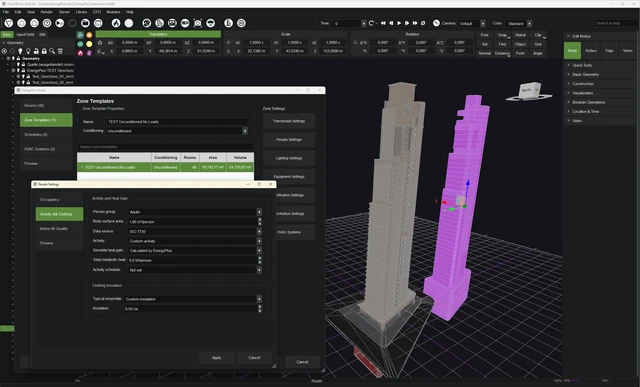The width and height of the screenshot is (640, 387).
Task: Toggle the Angle option
Action: point(538,53)
